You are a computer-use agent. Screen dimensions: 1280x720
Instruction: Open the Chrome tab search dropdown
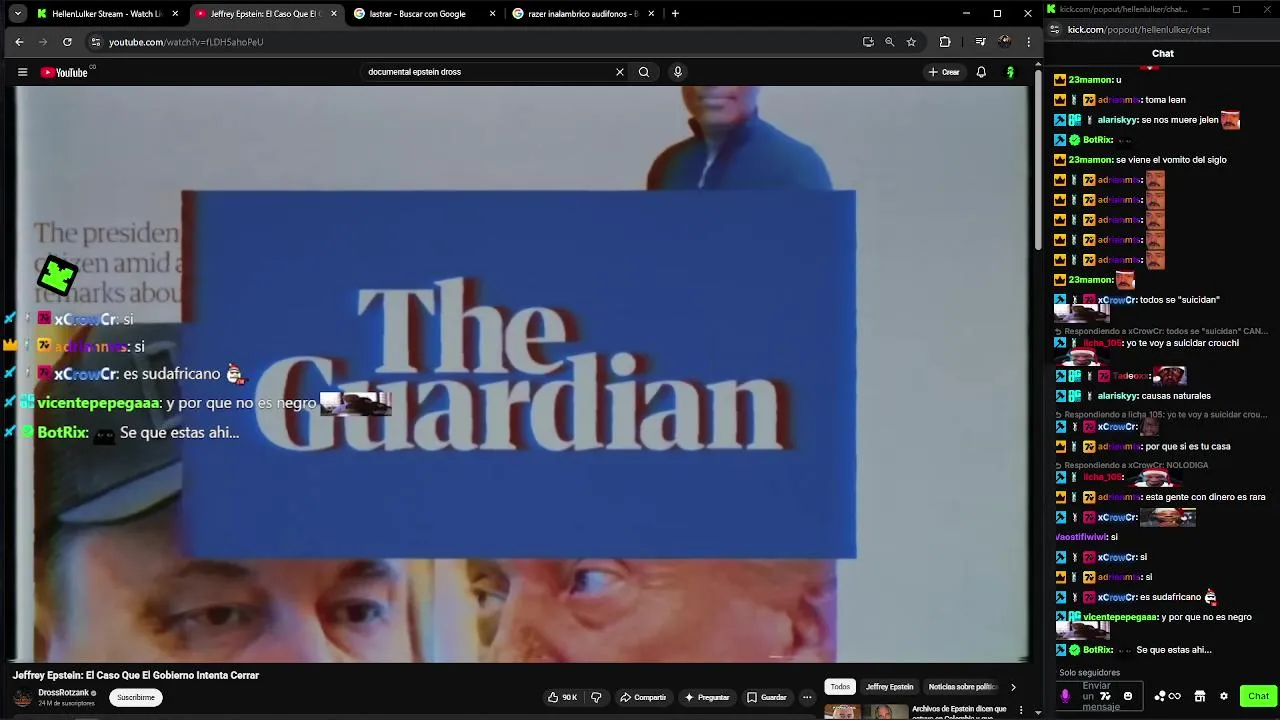coord(17,14)
